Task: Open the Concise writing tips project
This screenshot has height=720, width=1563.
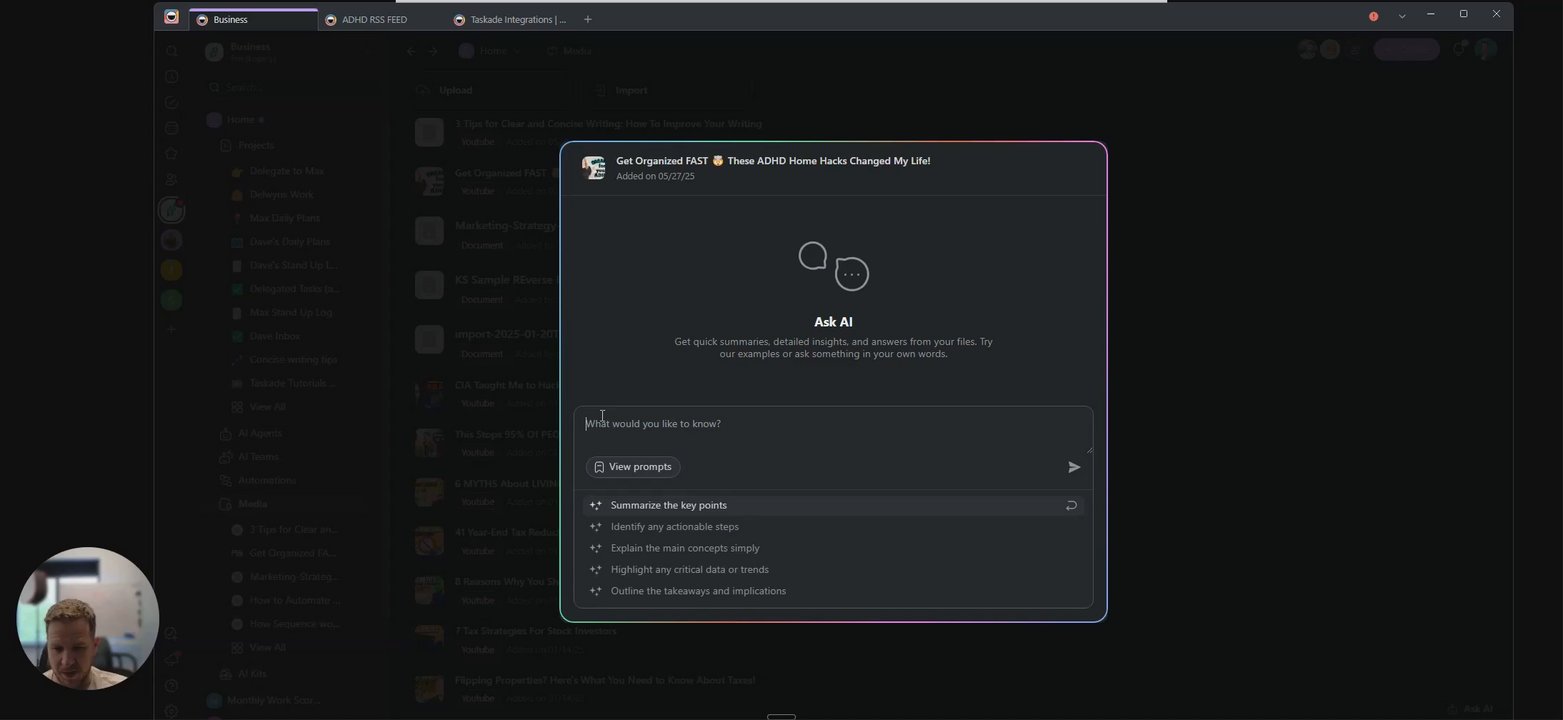Action: pos(294,360)
